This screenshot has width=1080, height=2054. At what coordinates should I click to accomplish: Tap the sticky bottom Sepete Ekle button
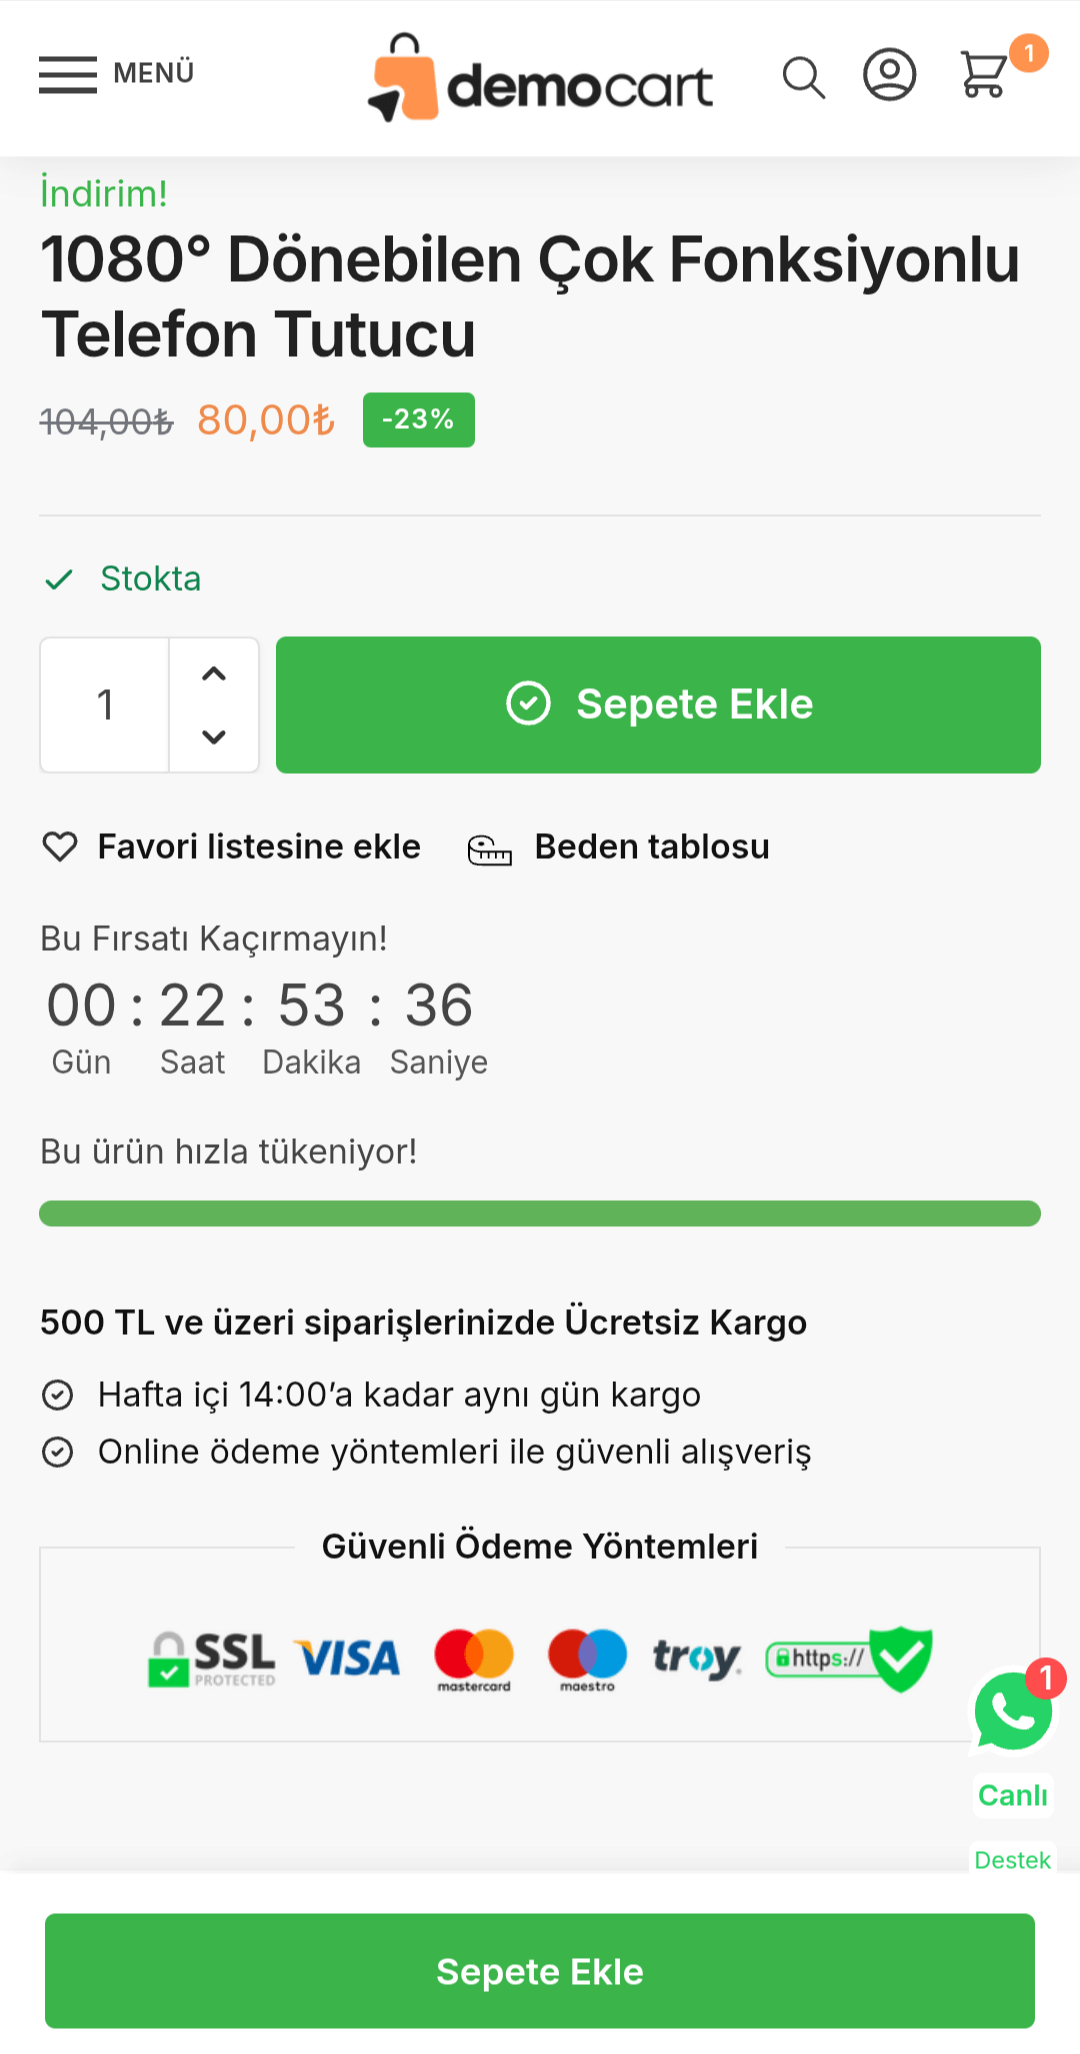[x=540, y=1971]
